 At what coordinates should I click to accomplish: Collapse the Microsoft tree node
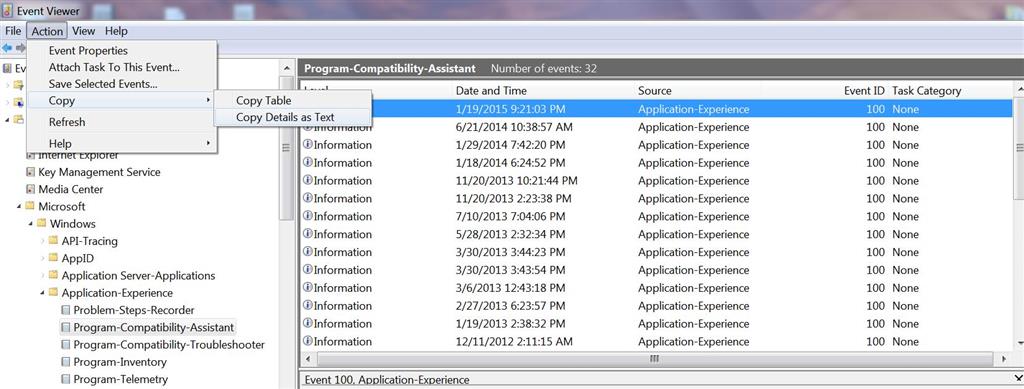coord(20,207)
